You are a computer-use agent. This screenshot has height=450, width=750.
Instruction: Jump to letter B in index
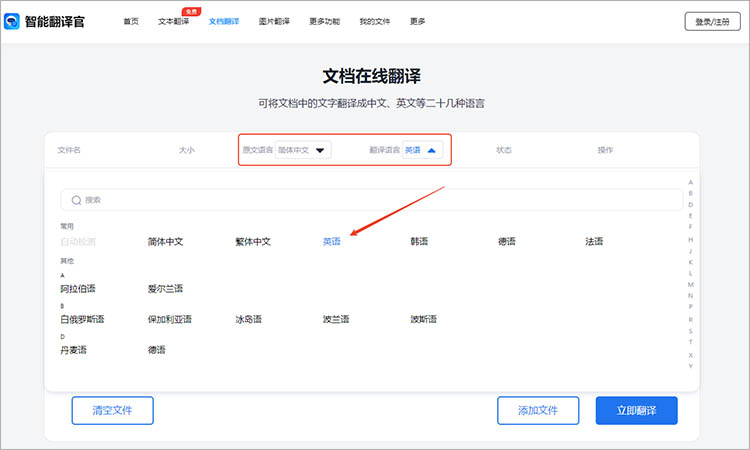[x=691, y=193]
